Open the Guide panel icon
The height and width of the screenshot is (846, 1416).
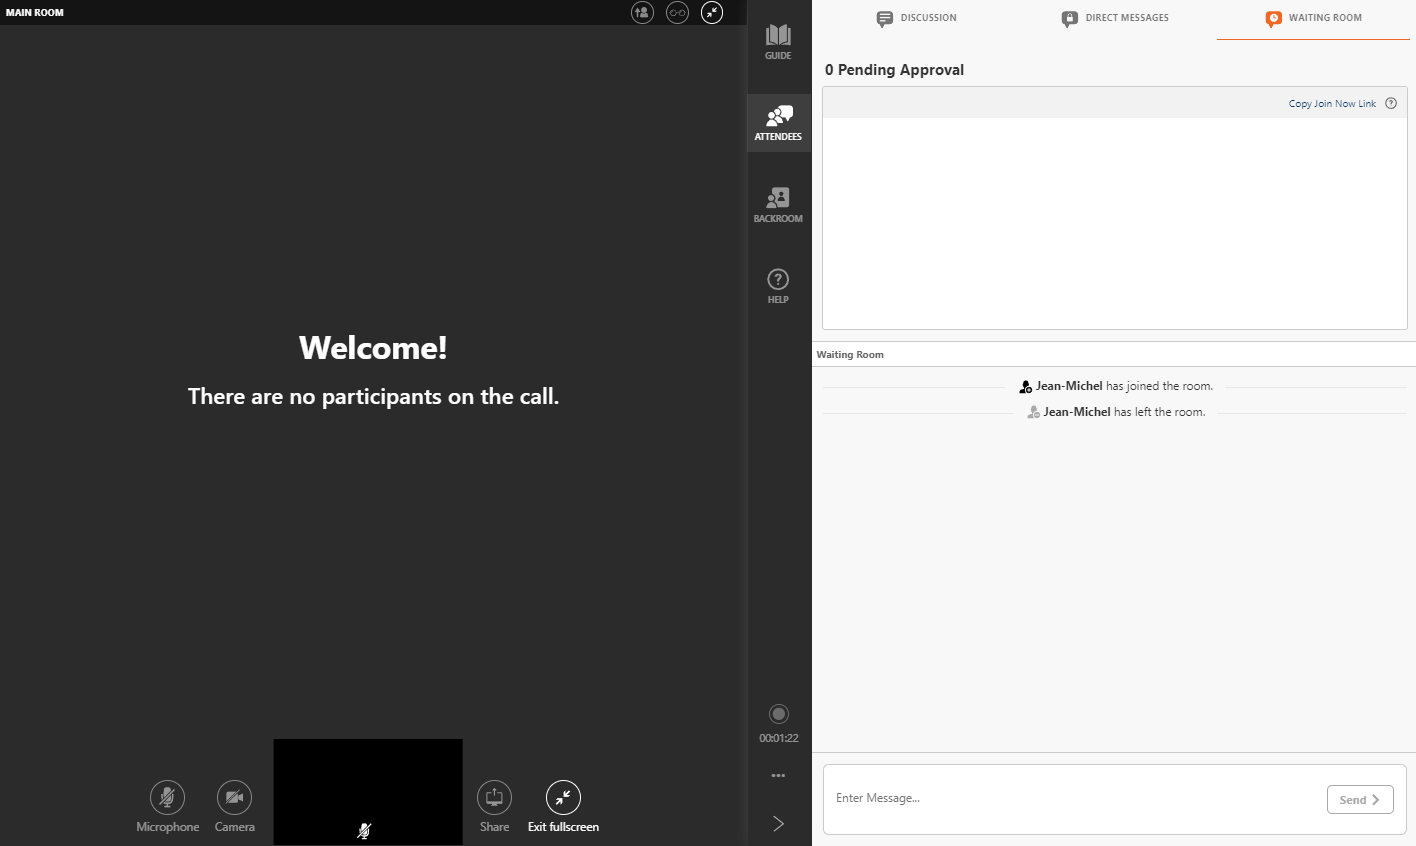coord(778,42)
